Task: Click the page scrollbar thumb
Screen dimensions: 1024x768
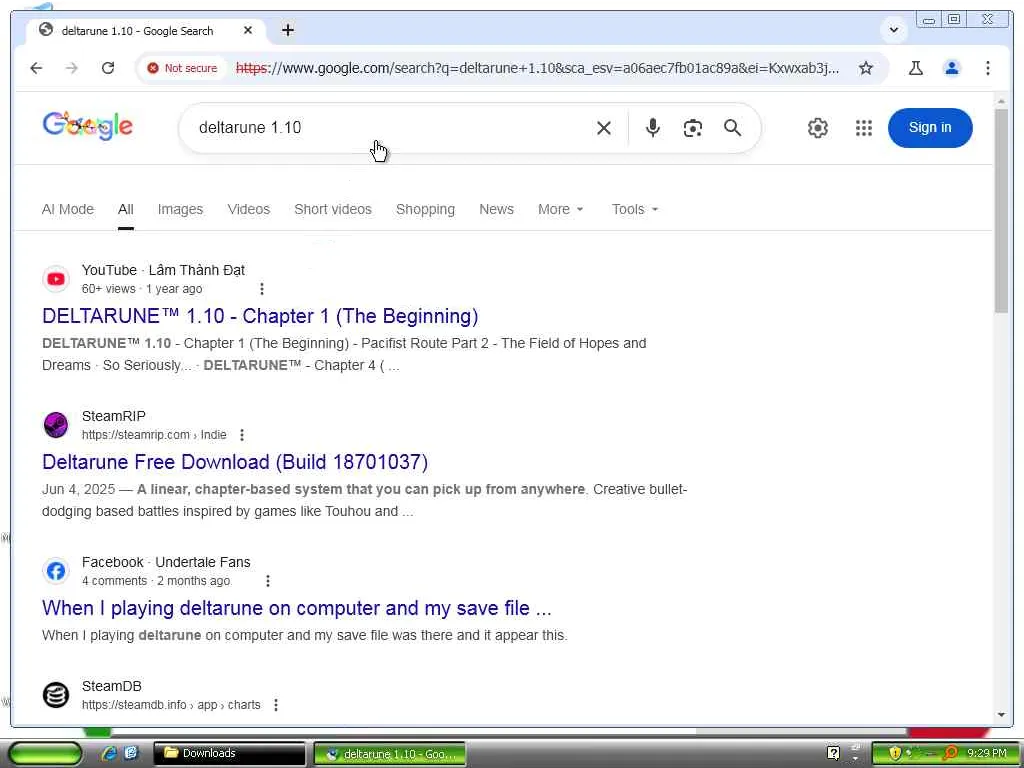Action: click(x=1001, y=210)
